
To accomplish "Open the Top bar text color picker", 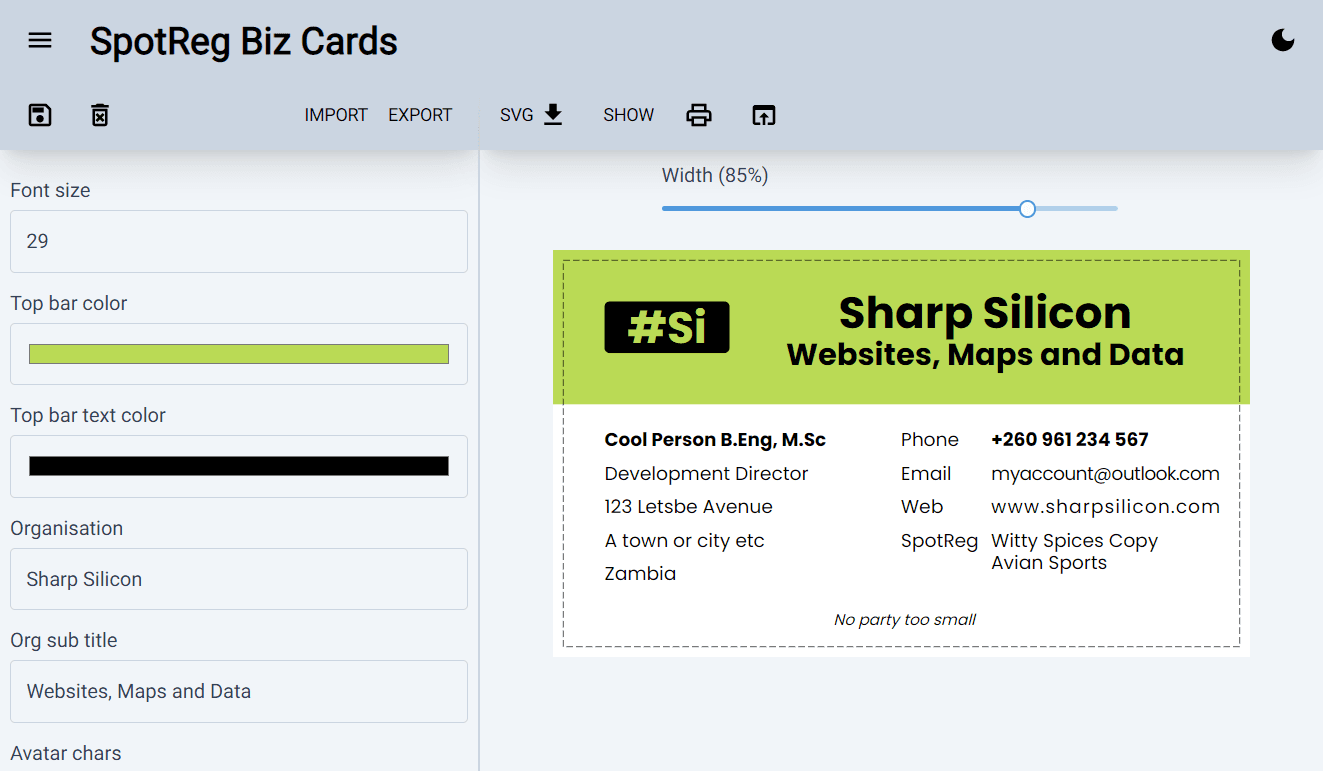I will click(x=239, y=466).
